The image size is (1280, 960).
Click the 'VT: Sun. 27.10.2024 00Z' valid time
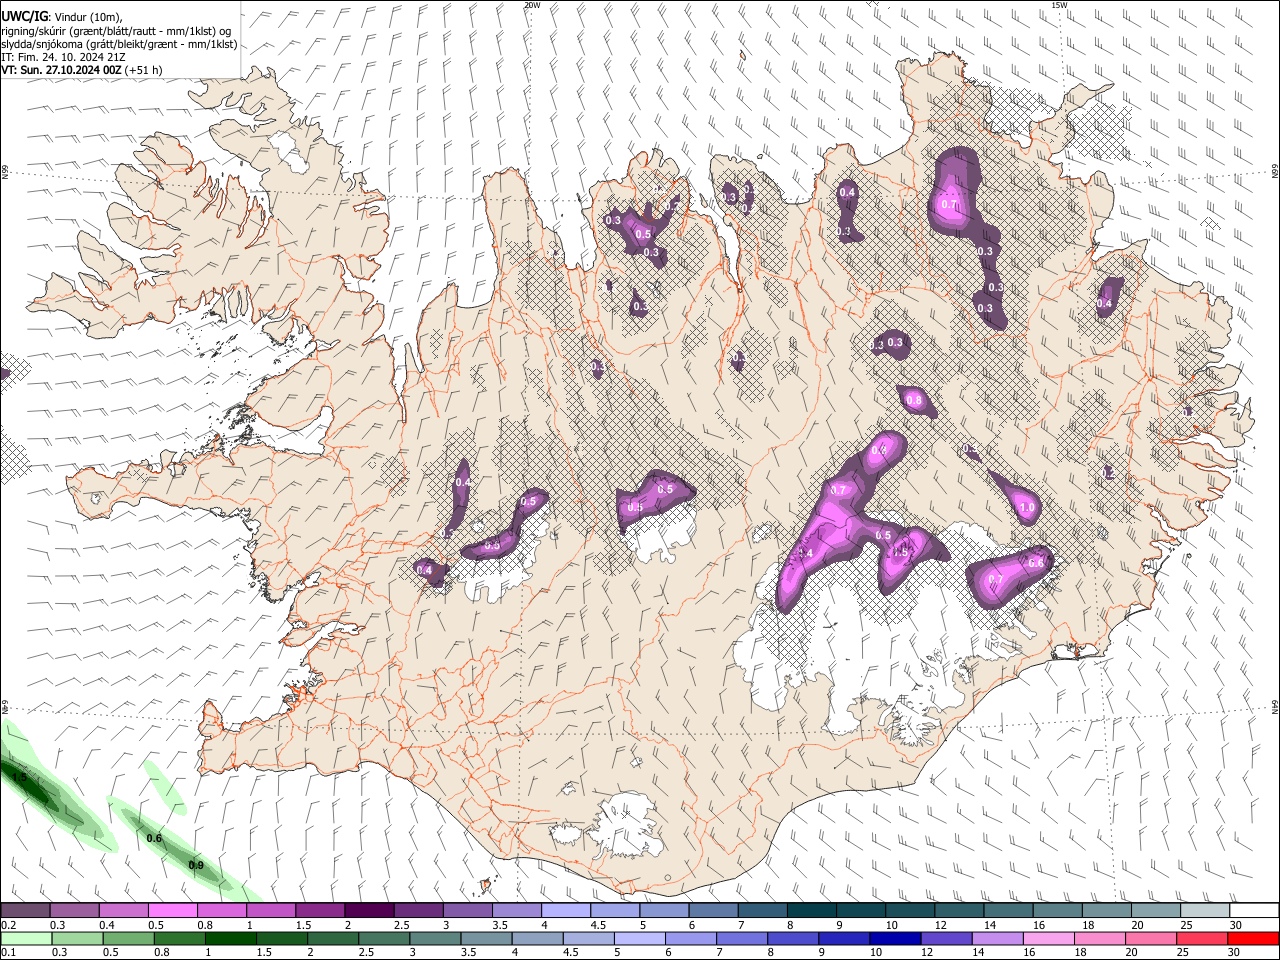(x=61, y=70)
